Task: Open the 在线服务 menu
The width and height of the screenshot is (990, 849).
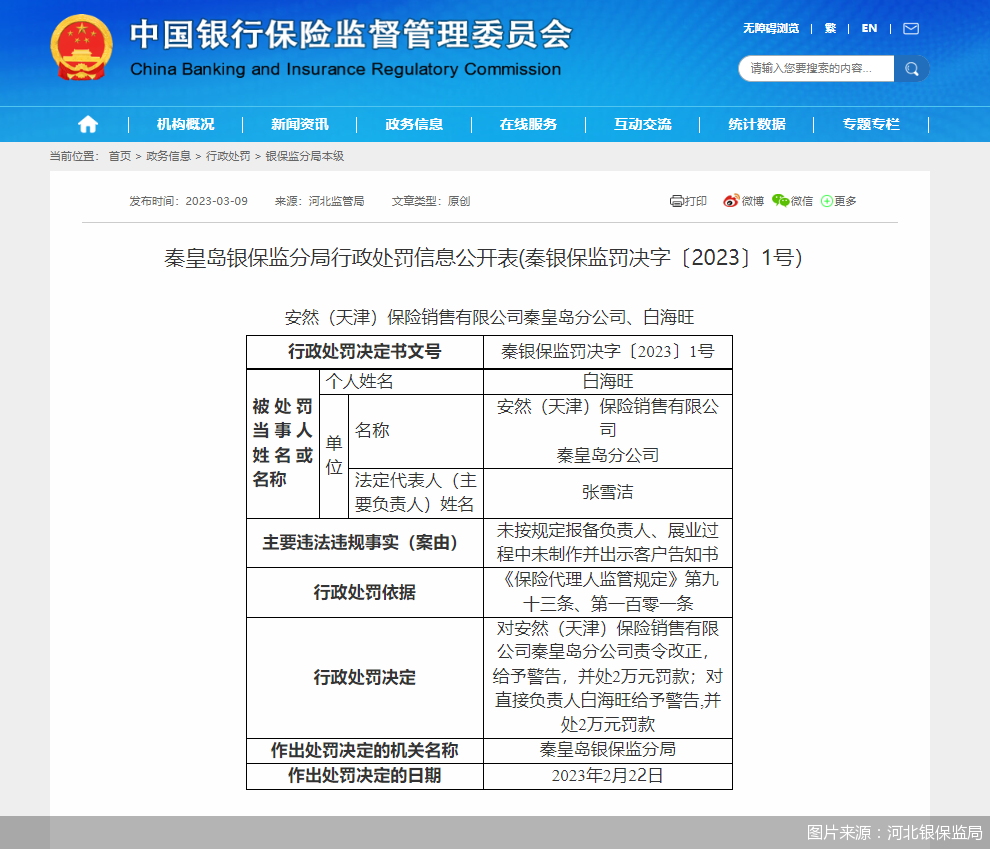Action: [527, 124]
